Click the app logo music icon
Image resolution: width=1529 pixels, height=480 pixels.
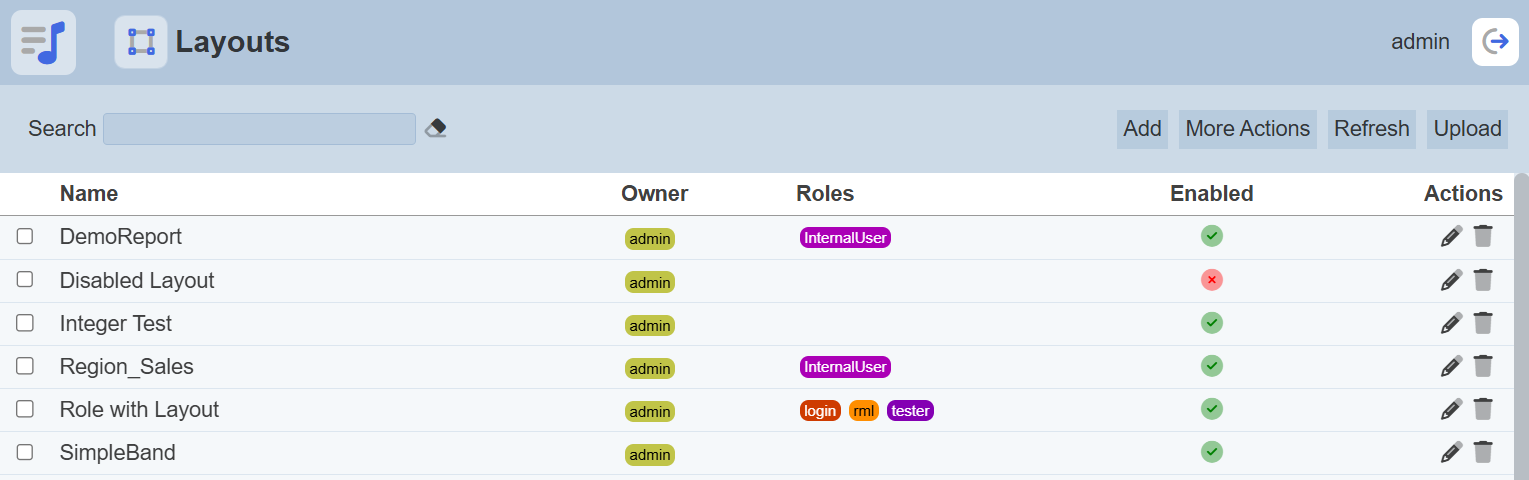[x=43, y=42]
